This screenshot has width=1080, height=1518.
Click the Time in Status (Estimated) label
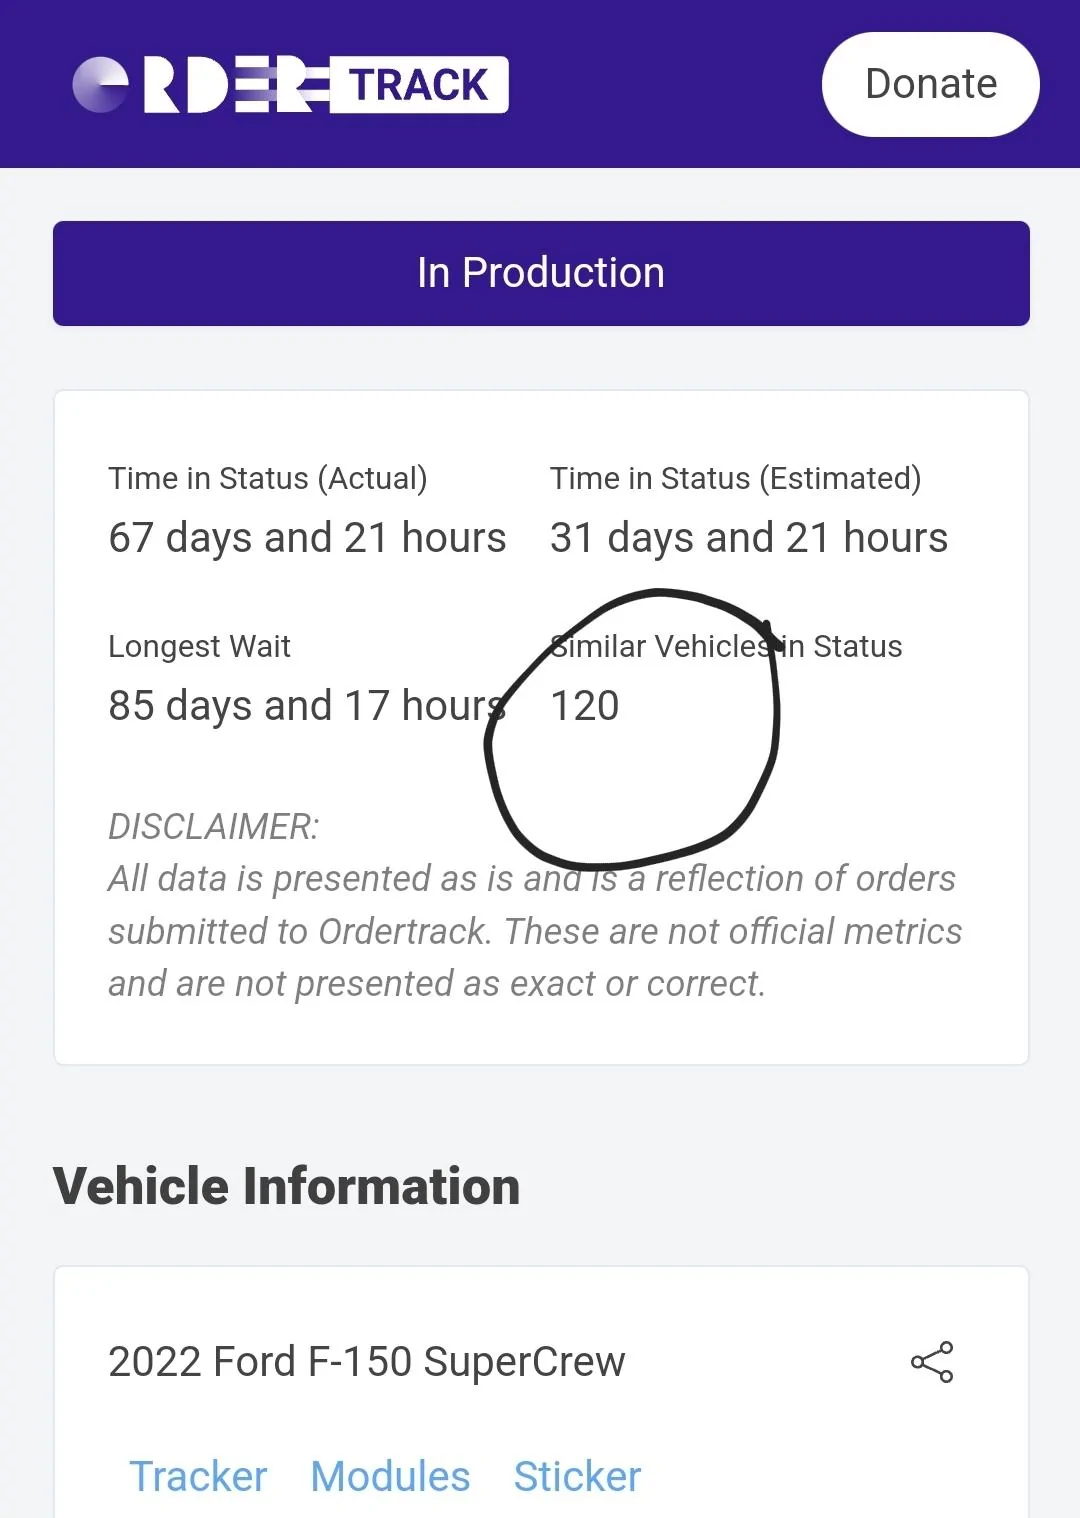click(x=735, y=478)
